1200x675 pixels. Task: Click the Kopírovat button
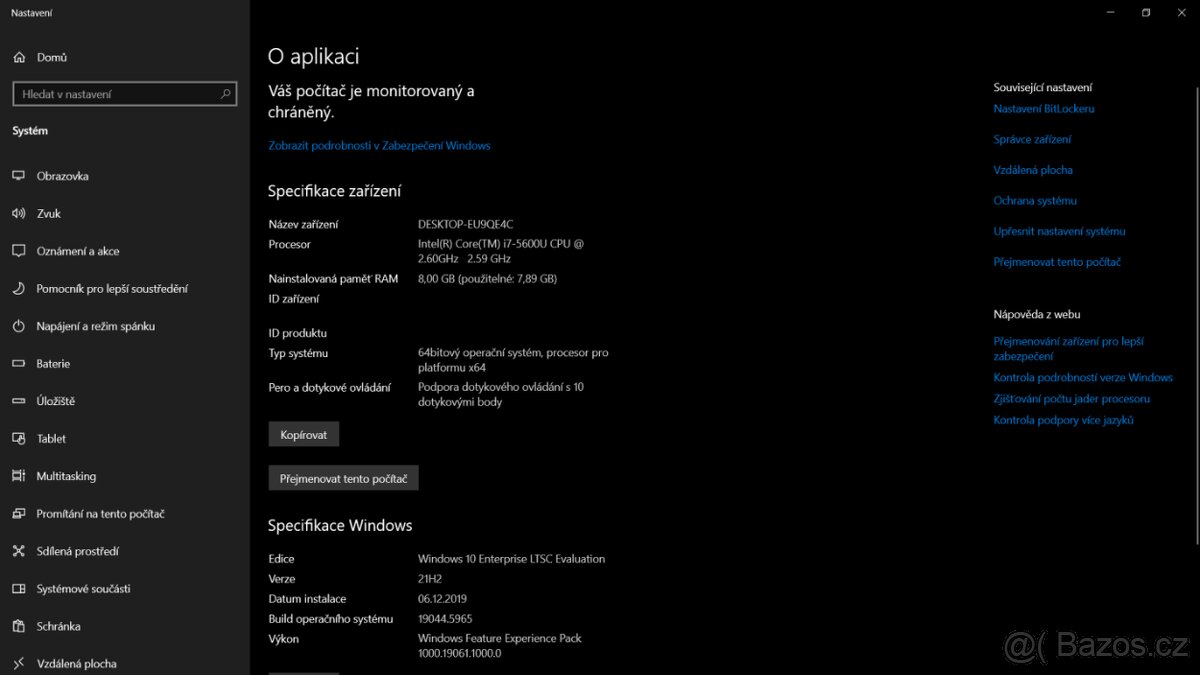click(x=303, y=433)
